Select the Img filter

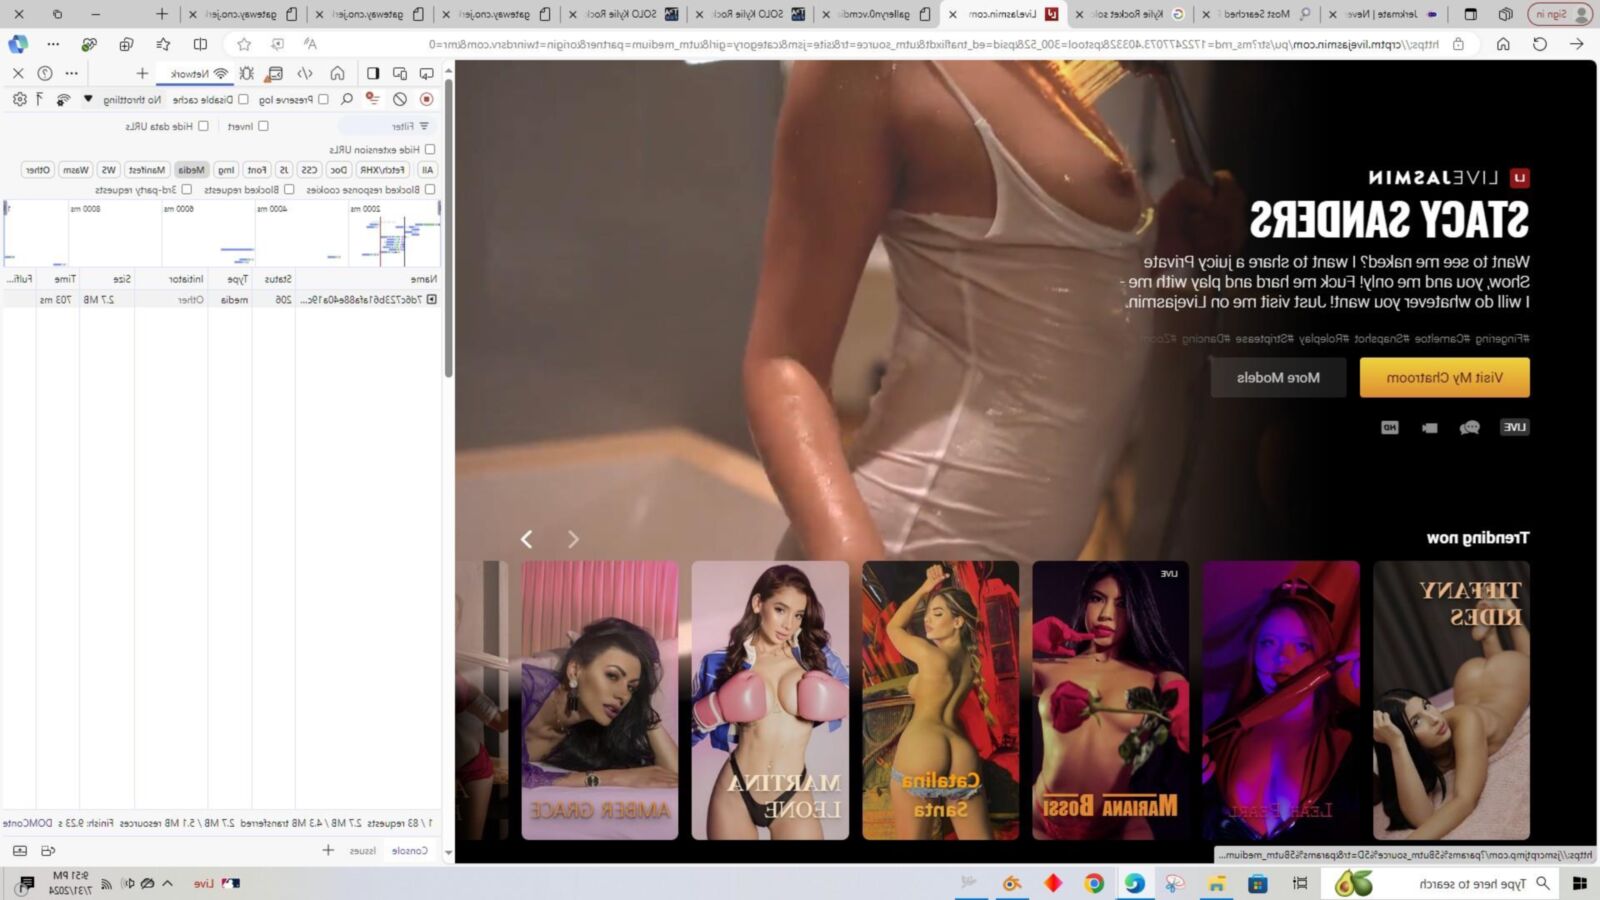pos(227,170)
